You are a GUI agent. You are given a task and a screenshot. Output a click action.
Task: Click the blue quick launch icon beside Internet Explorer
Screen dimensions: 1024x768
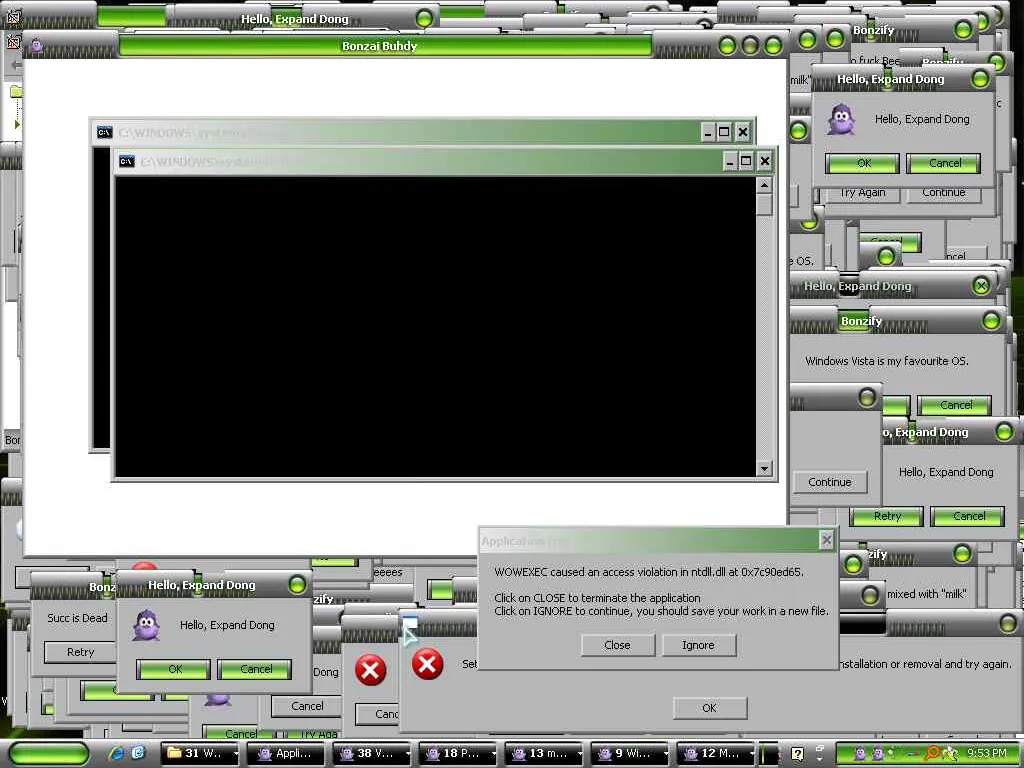pos(138,753)
